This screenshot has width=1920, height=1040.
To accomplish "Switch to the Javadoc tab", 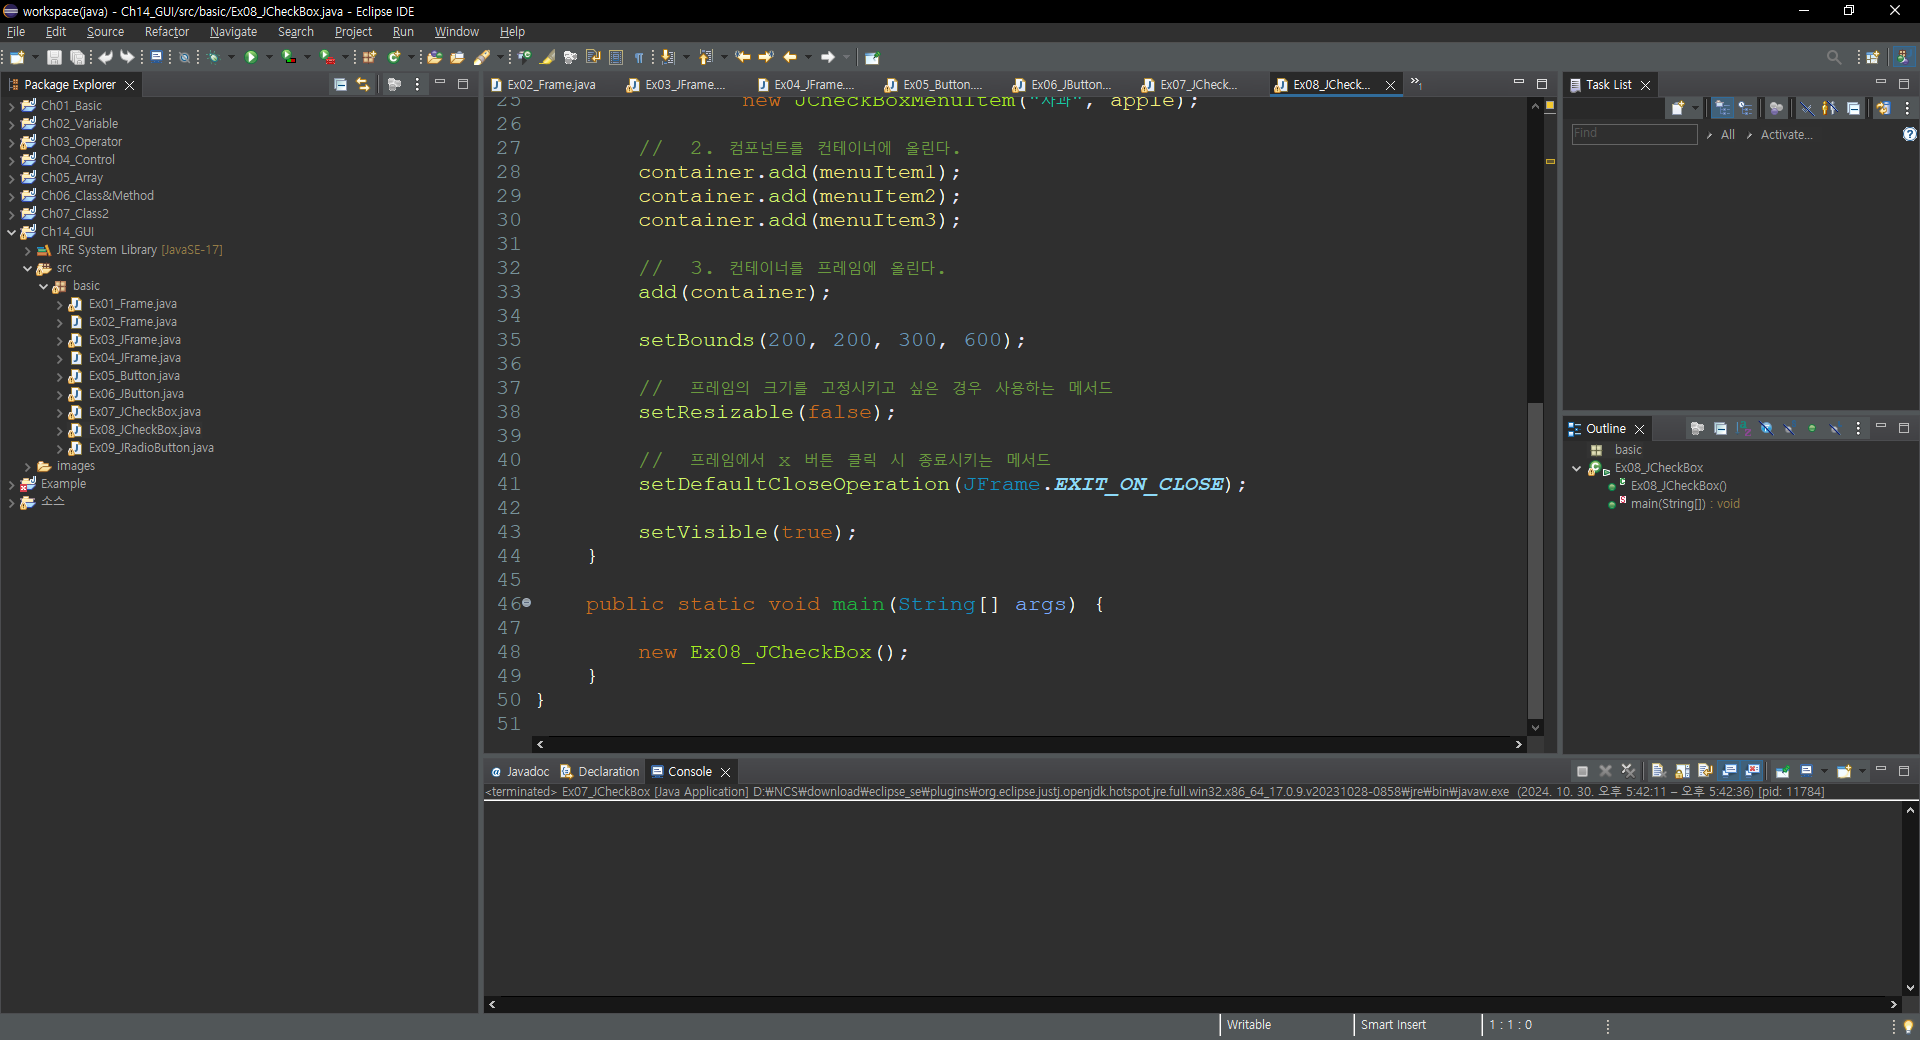I will 520,772.
